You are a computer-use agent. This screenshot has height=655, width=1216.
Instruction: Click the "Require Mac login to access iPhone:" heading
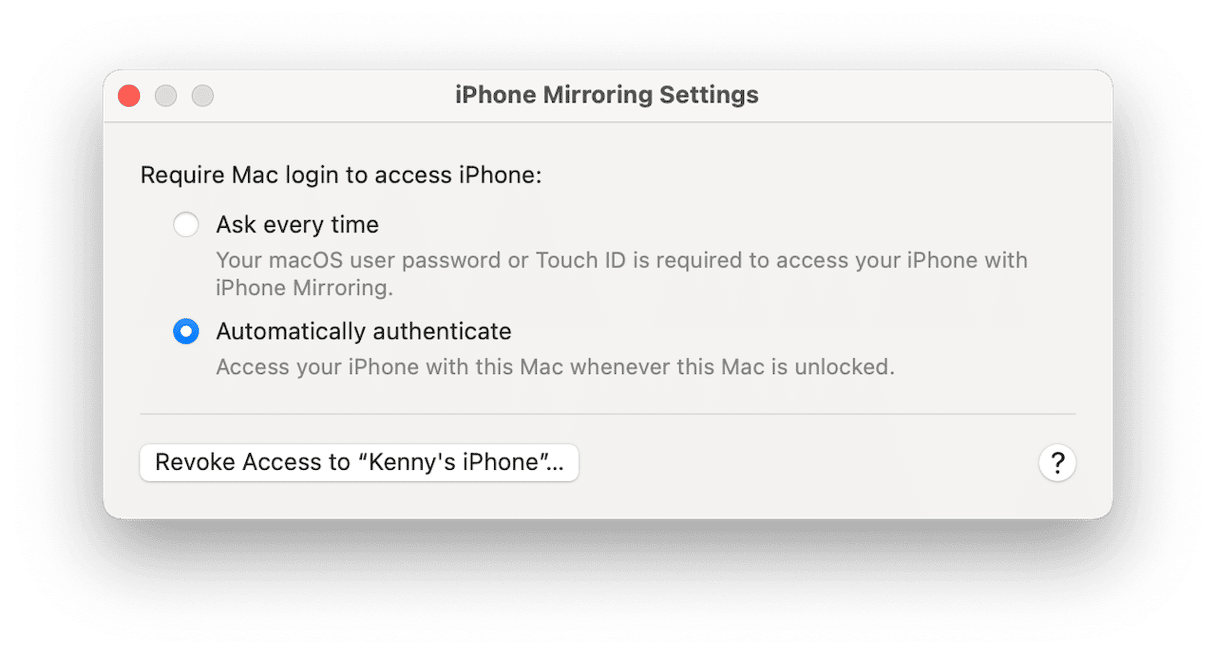click(x=340, y=176)
